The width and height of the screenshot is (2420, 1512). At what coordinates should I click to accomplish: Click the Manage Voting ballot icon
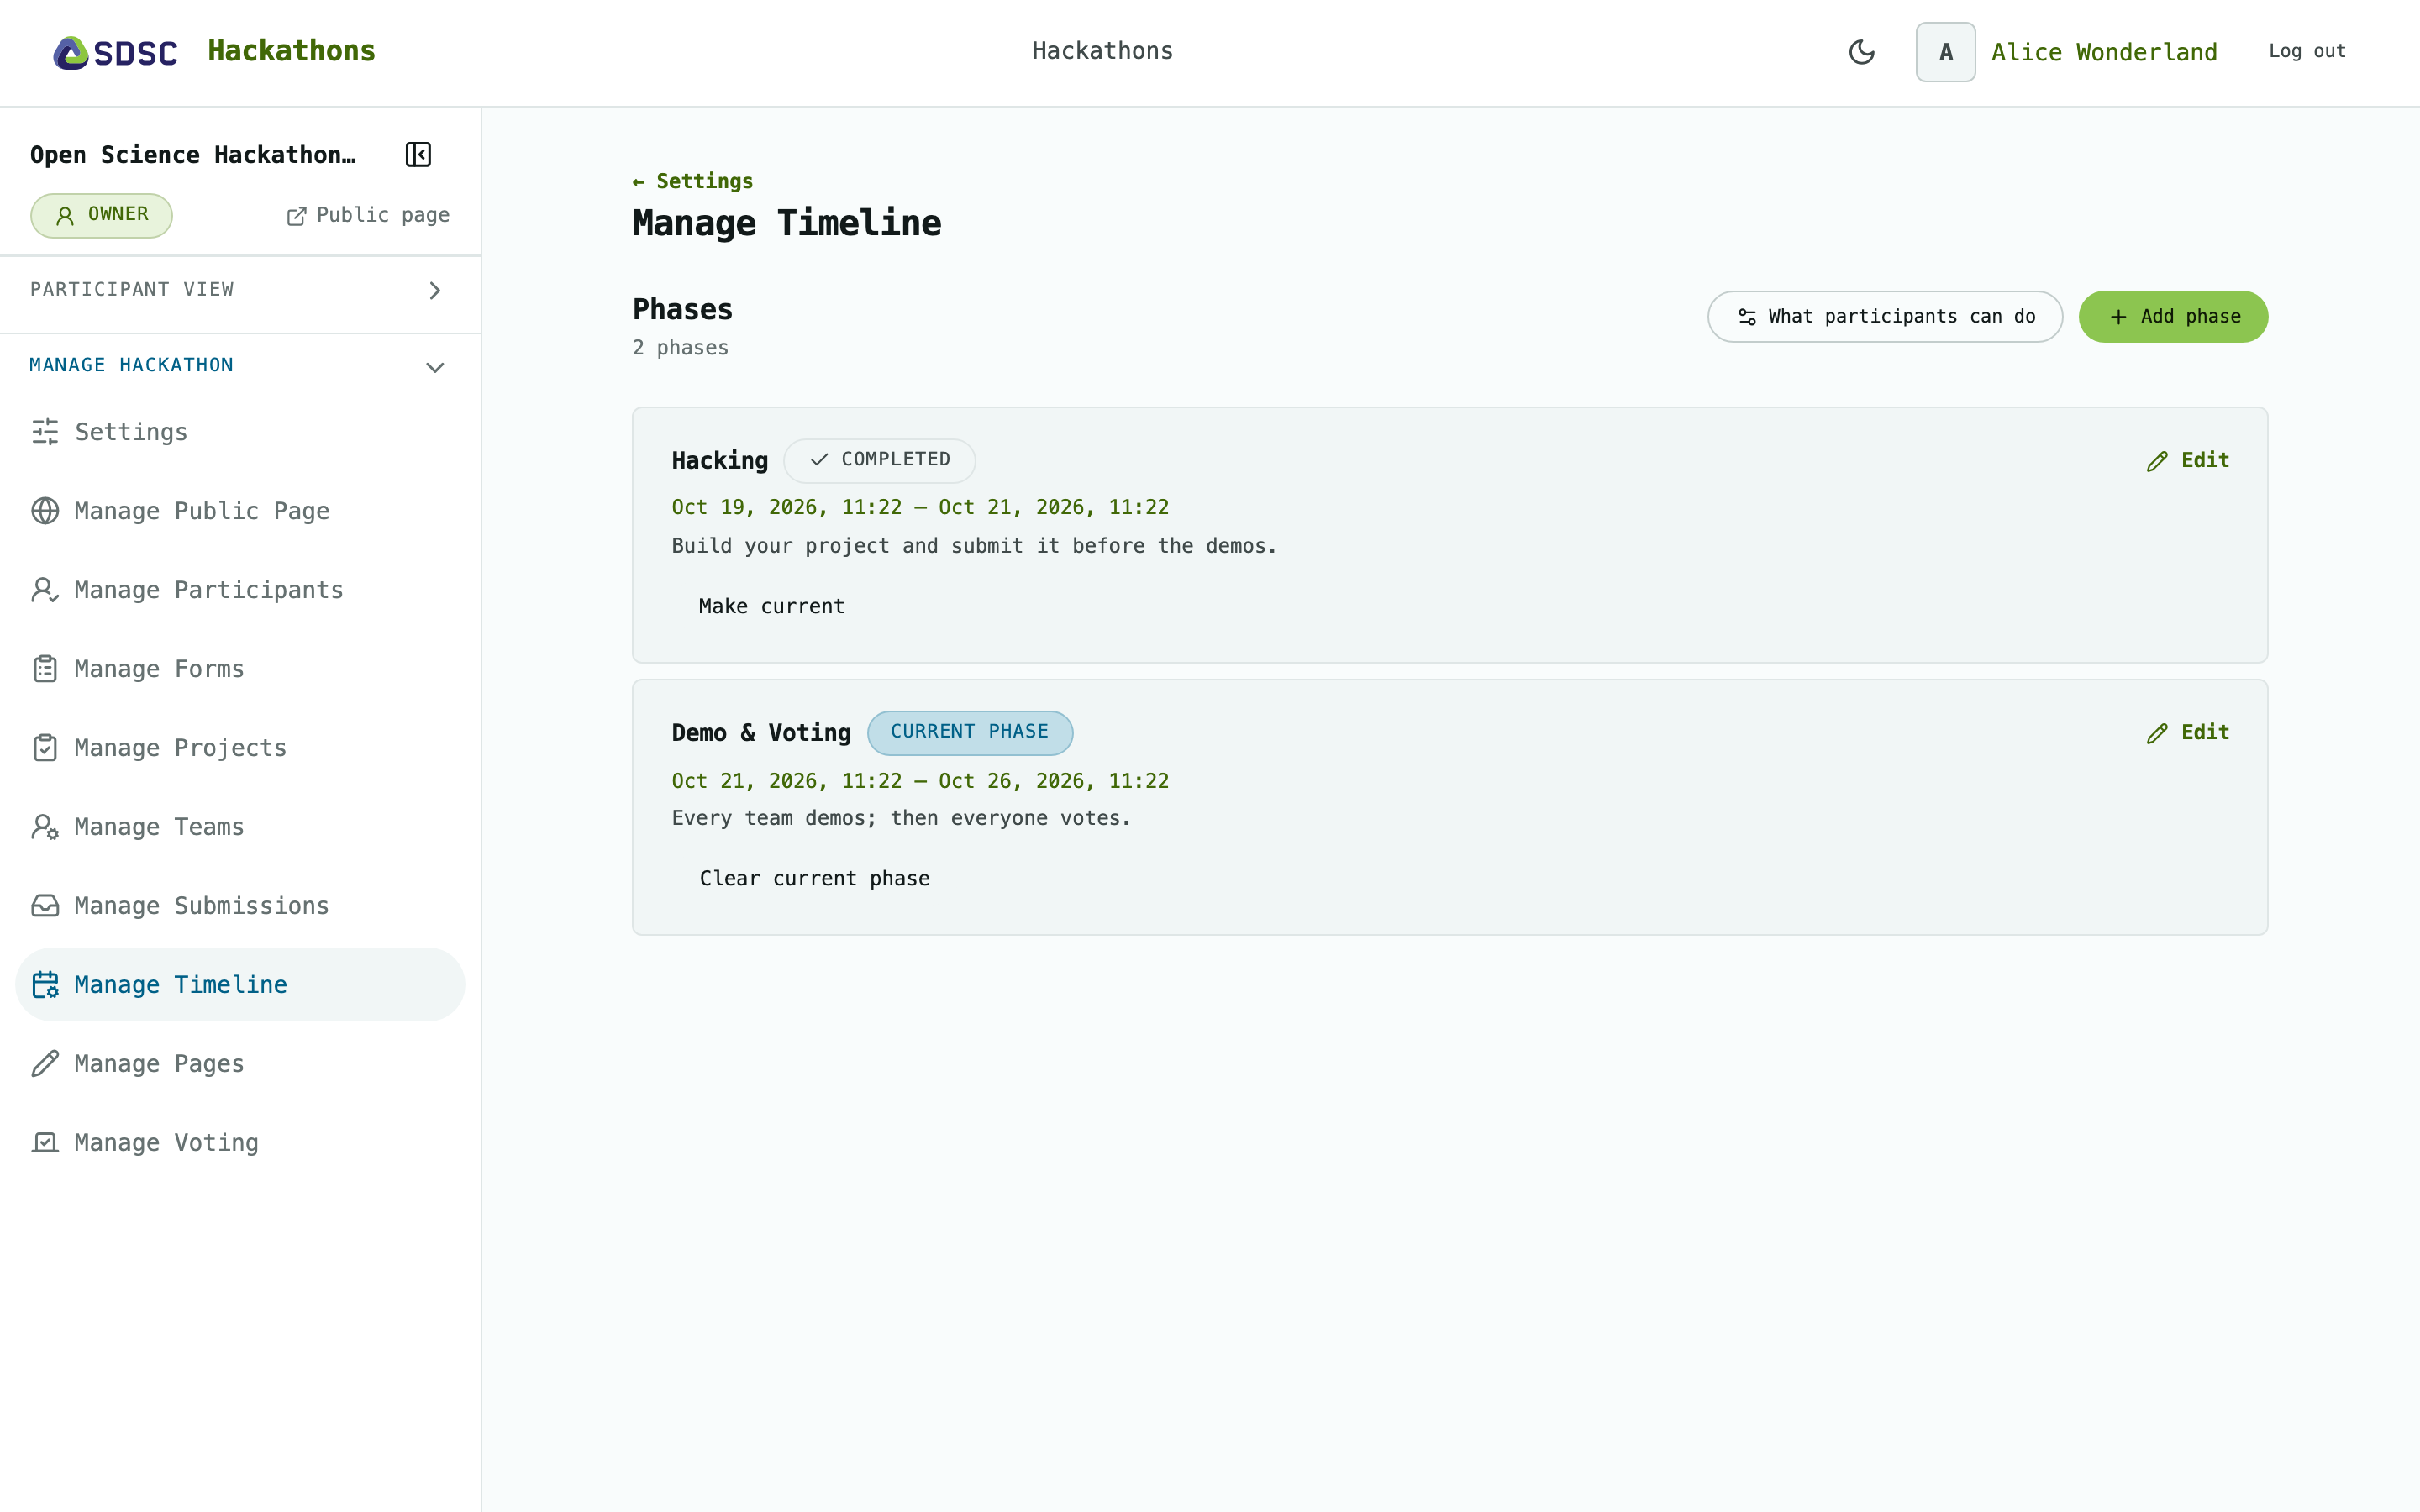(45, 1143)
